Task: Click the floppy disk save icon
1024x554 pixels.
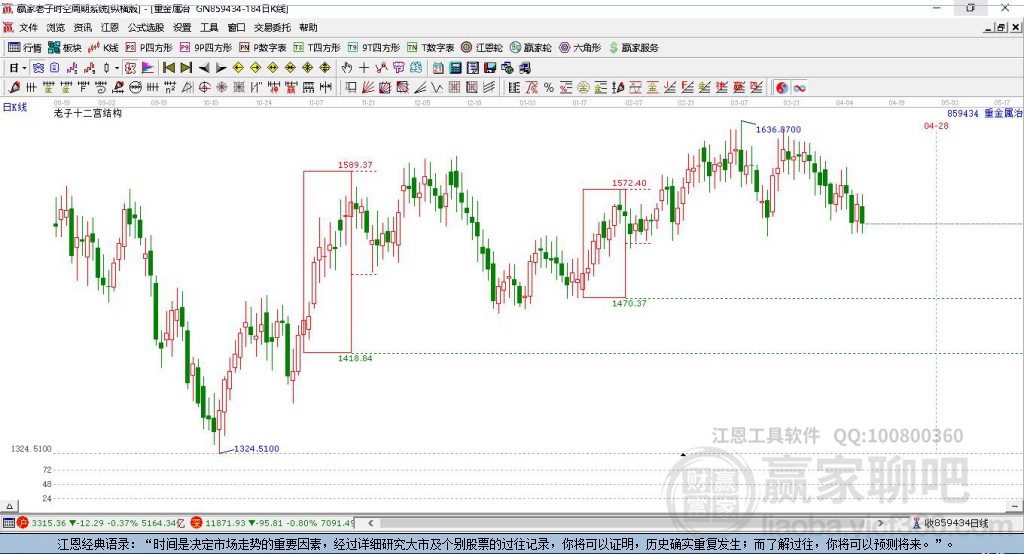Action: (x=490, y=67)
